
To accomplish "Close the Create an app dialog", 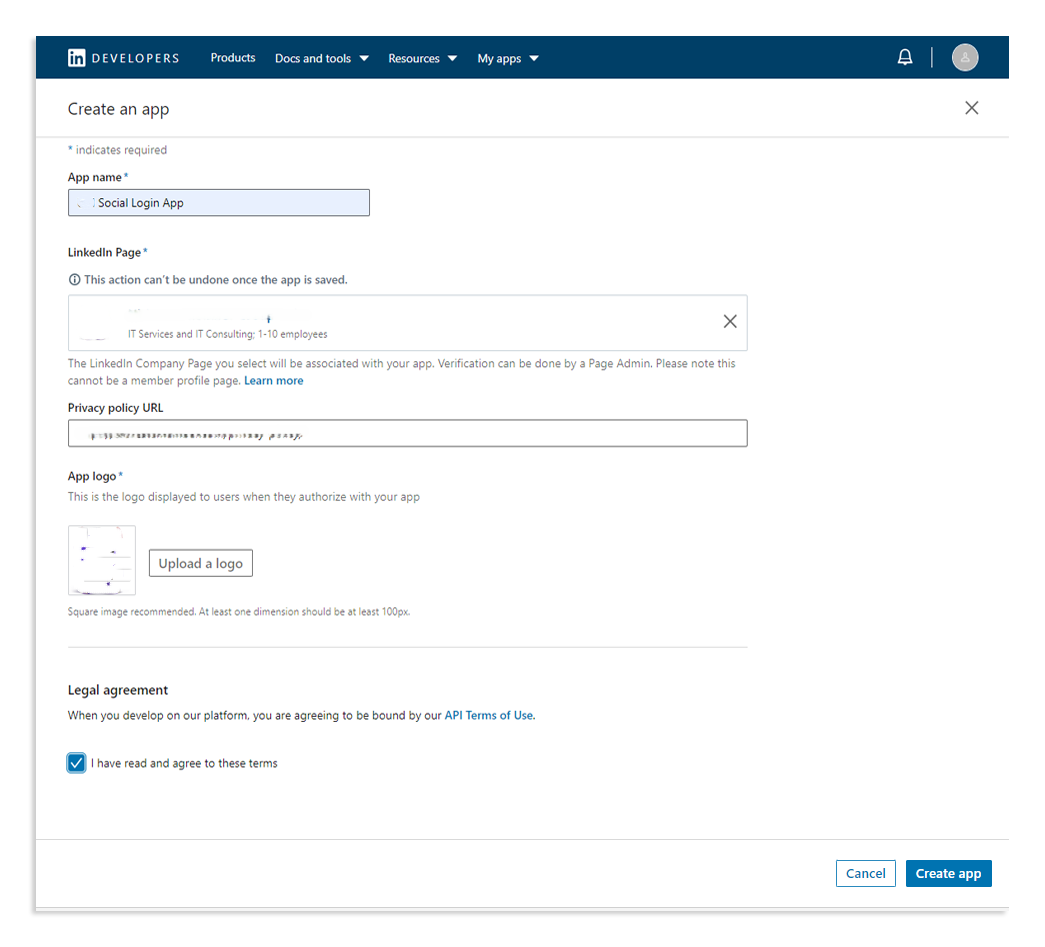I will point(971,107).
